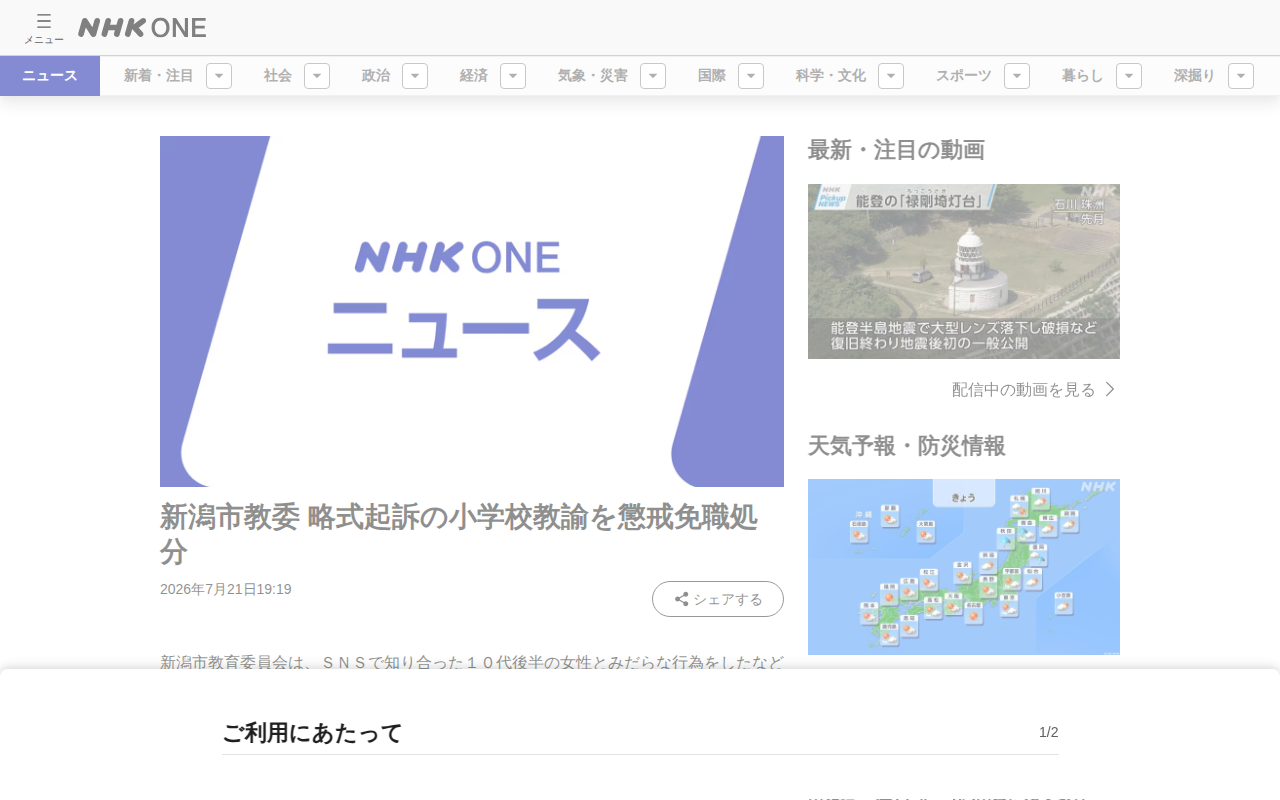Expand the 気象・災害 dropdown arrow
This screenshot has width=1280, height=800.
click(x=653, y=76)
